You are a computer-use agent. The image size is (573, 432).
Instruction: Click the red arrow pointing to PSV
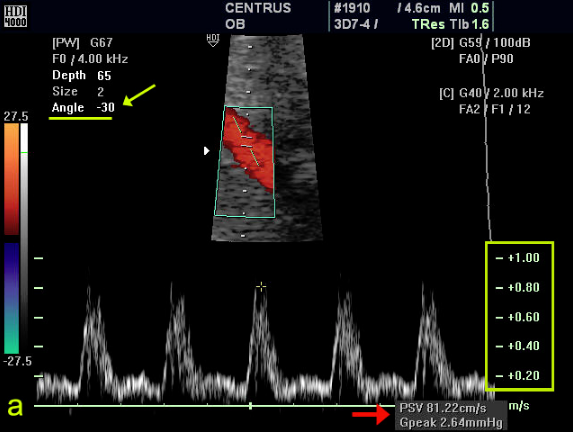pyautogui.click(x=371, y=414)
